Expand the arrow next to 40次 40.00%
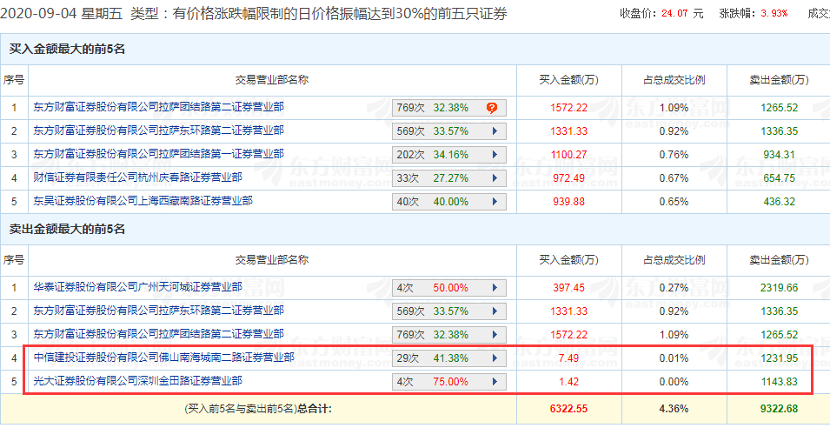This screenshot has width=830, height=428. pos(495,202)
